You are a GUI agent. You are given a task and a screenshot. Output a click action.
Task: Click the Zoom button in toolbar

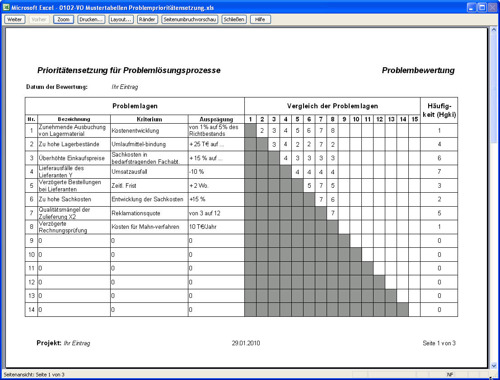tap(63, 20)
